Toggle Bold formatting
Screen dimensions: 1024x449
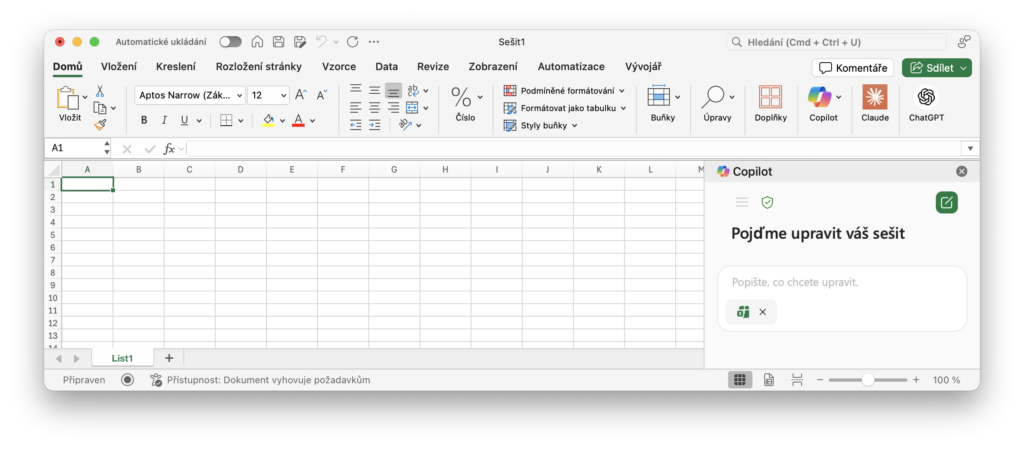[144, 120]
